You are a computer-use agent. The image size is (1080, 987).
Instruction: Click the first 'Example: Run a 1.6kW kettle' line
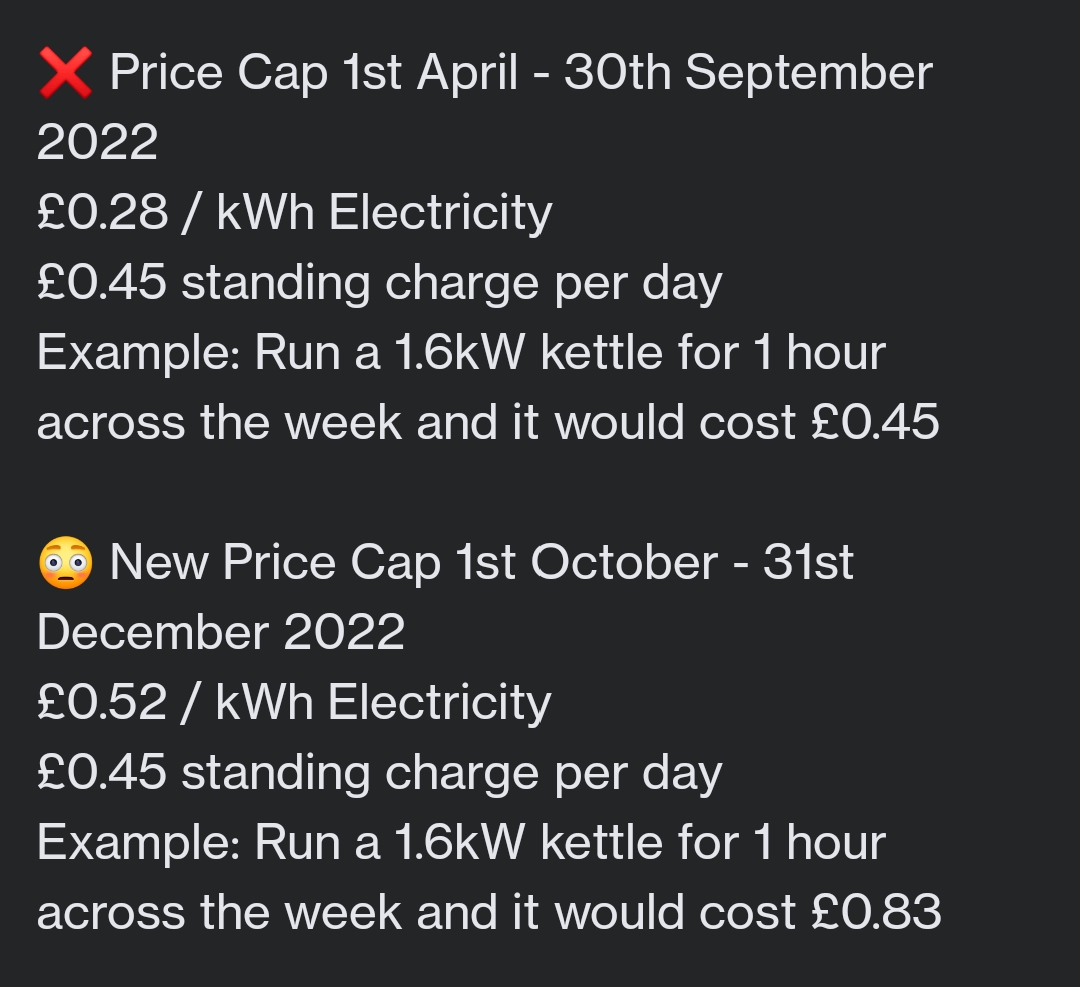click(x=461, y=353)
